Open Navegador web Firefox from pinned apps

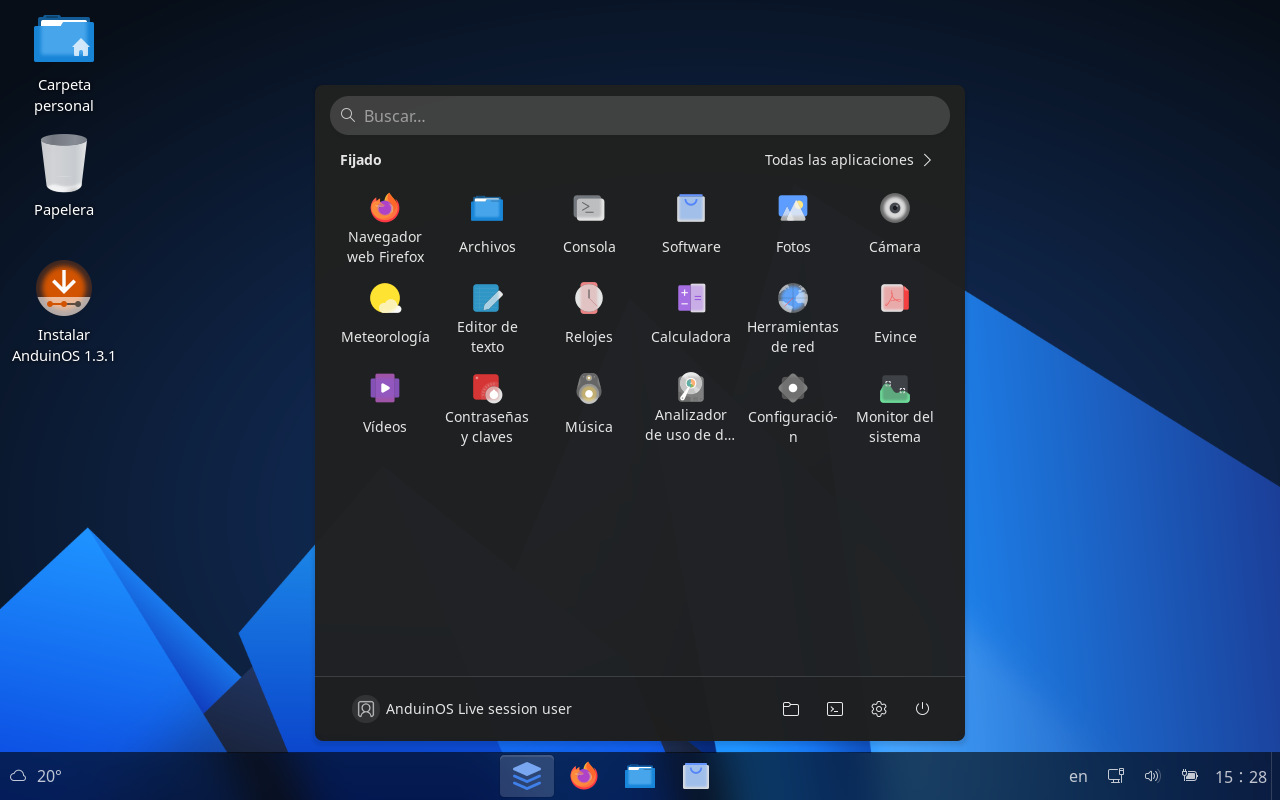(x=385, y=229)
